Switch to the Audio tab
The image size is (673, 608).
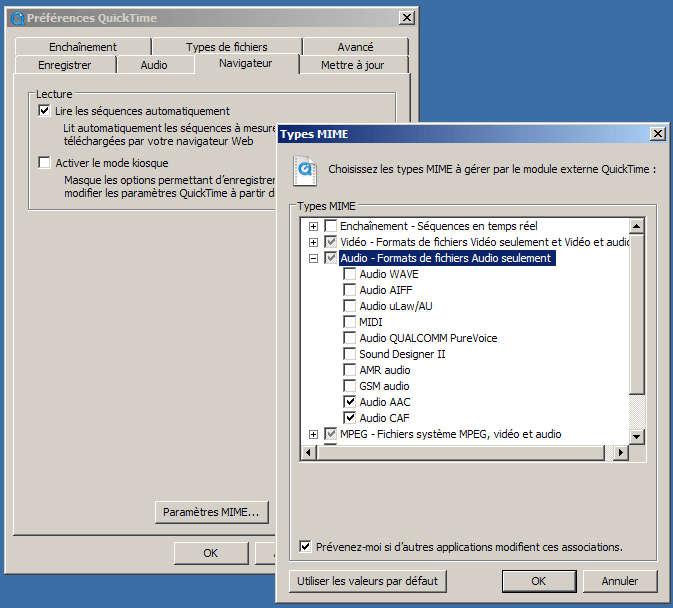click(x=154, y=65)
